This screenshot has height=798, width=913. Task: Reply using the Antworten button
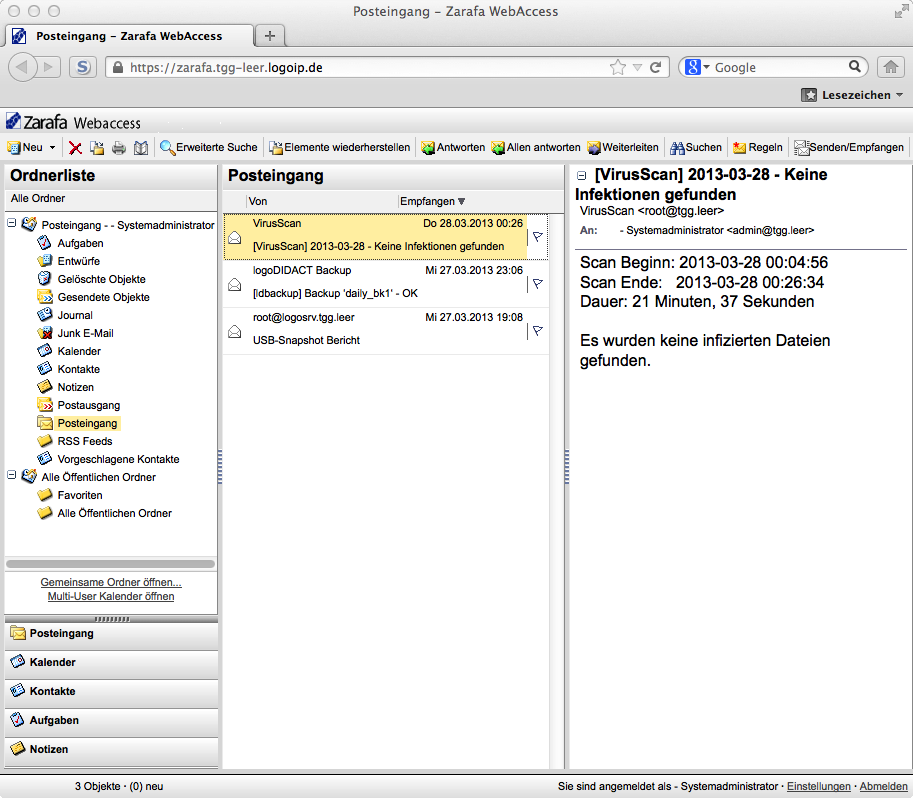tap(453, 148)
